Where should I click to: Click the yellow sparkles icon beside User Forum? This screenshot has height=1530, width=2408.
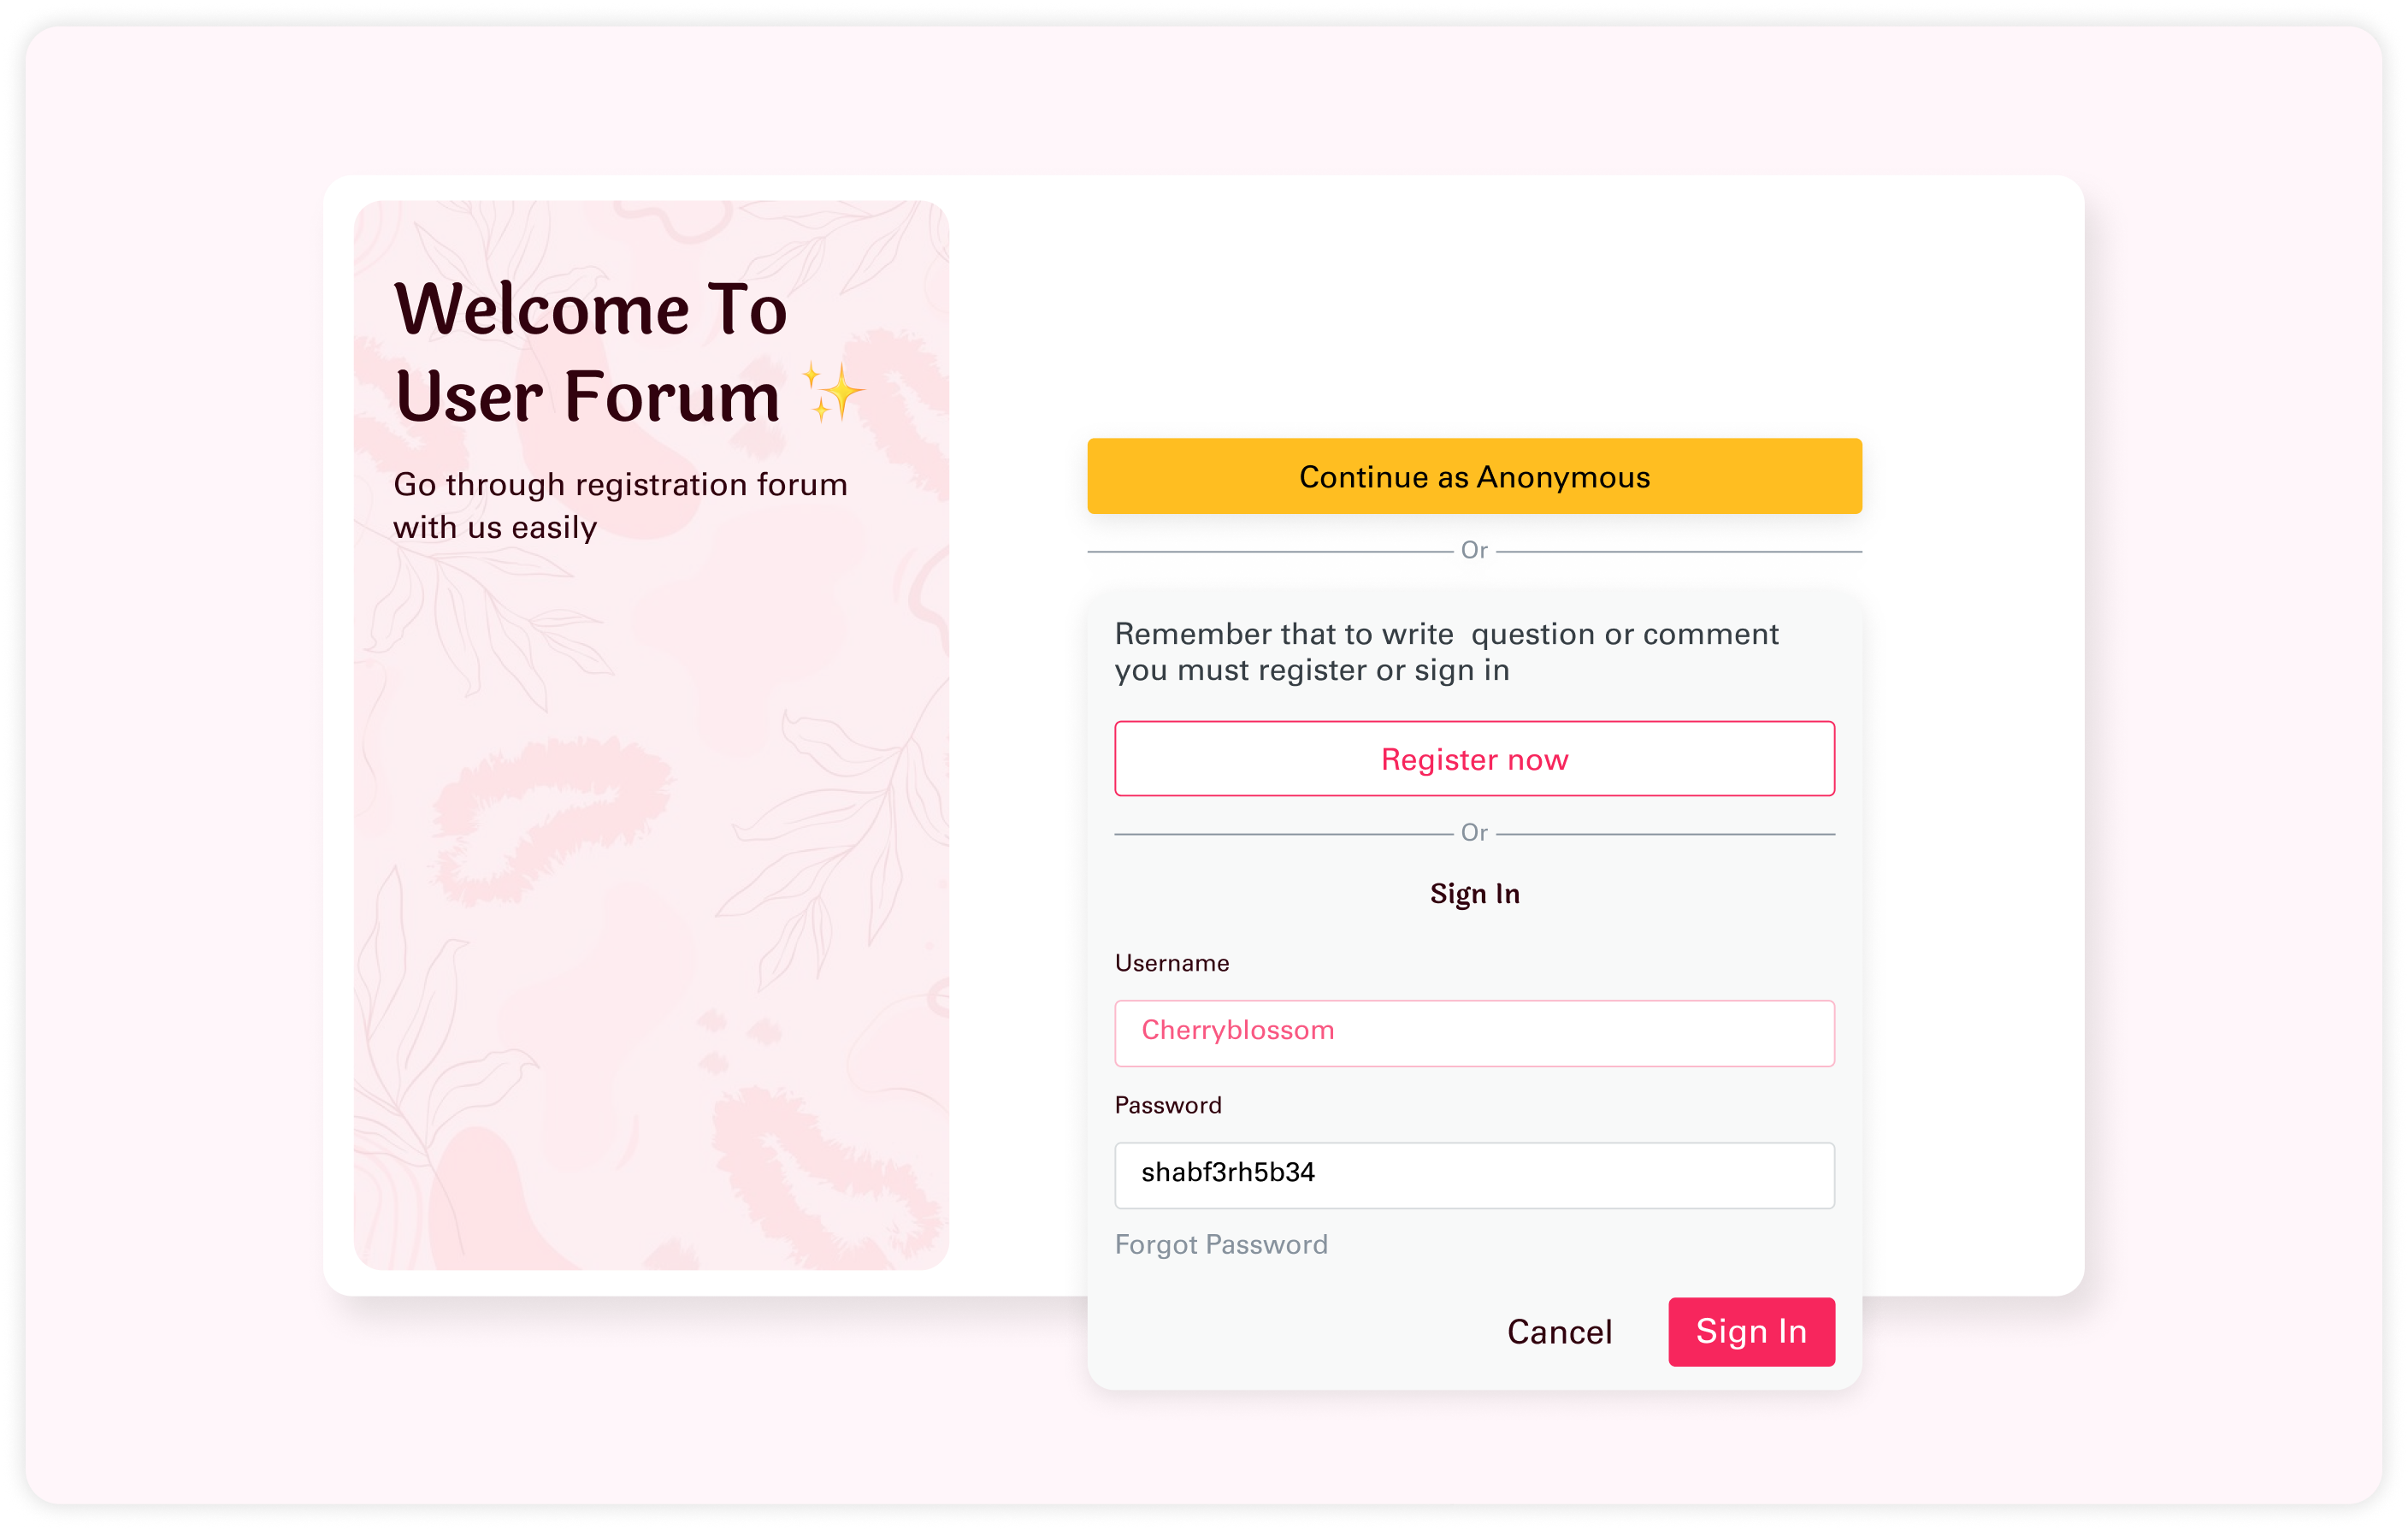click(x=832, y=392)
